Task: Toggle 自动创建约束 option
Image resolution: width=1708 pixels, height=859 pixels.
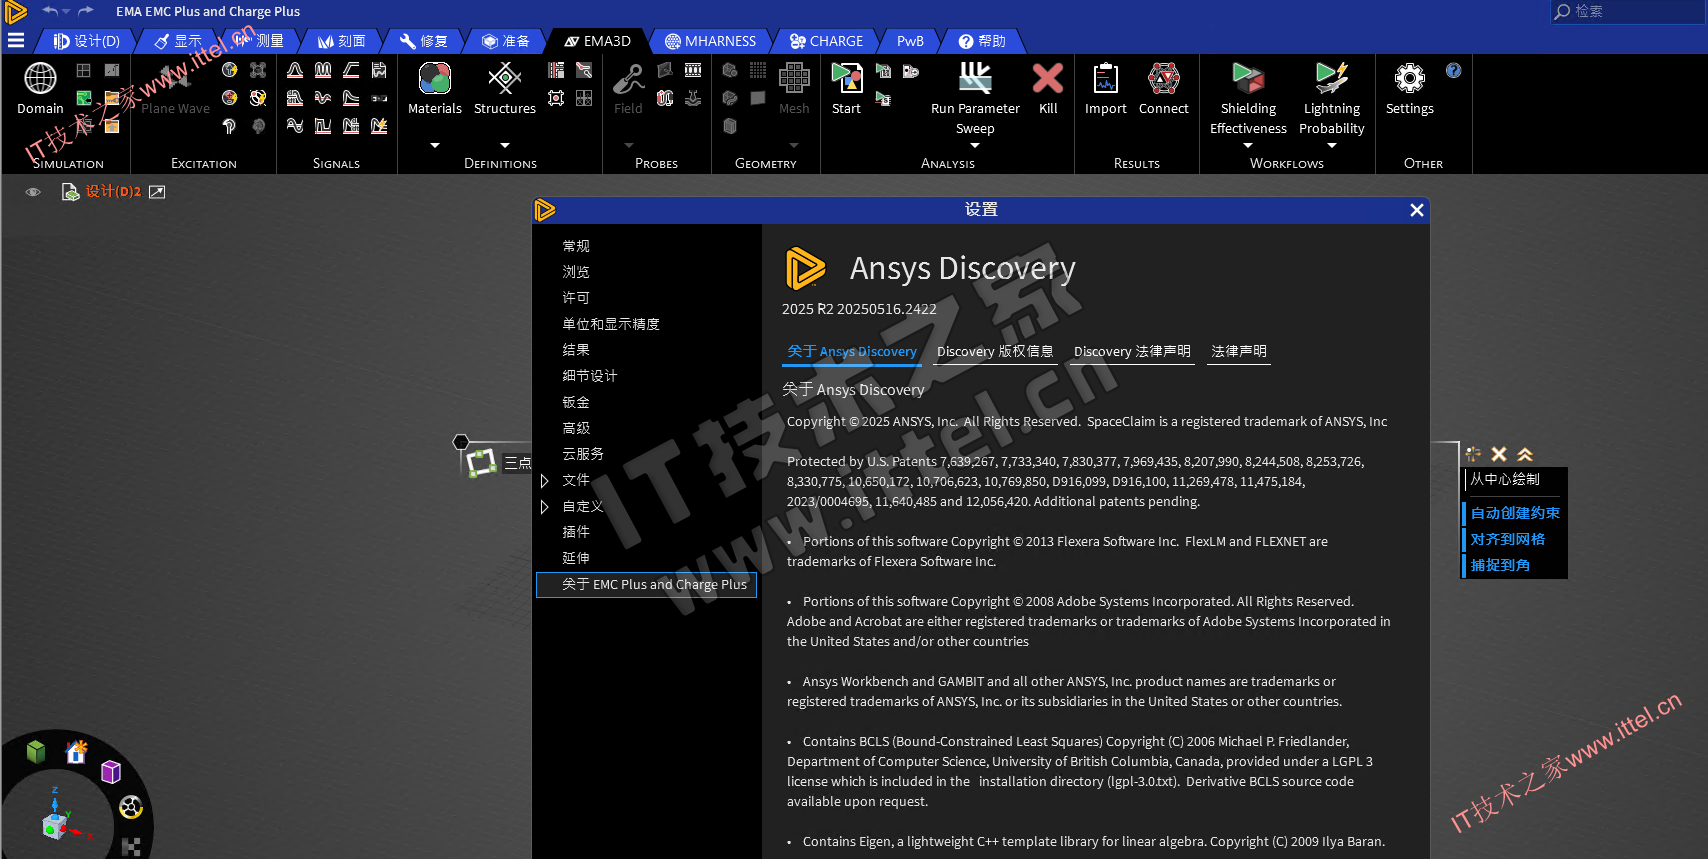Action: click(1514, 513)
